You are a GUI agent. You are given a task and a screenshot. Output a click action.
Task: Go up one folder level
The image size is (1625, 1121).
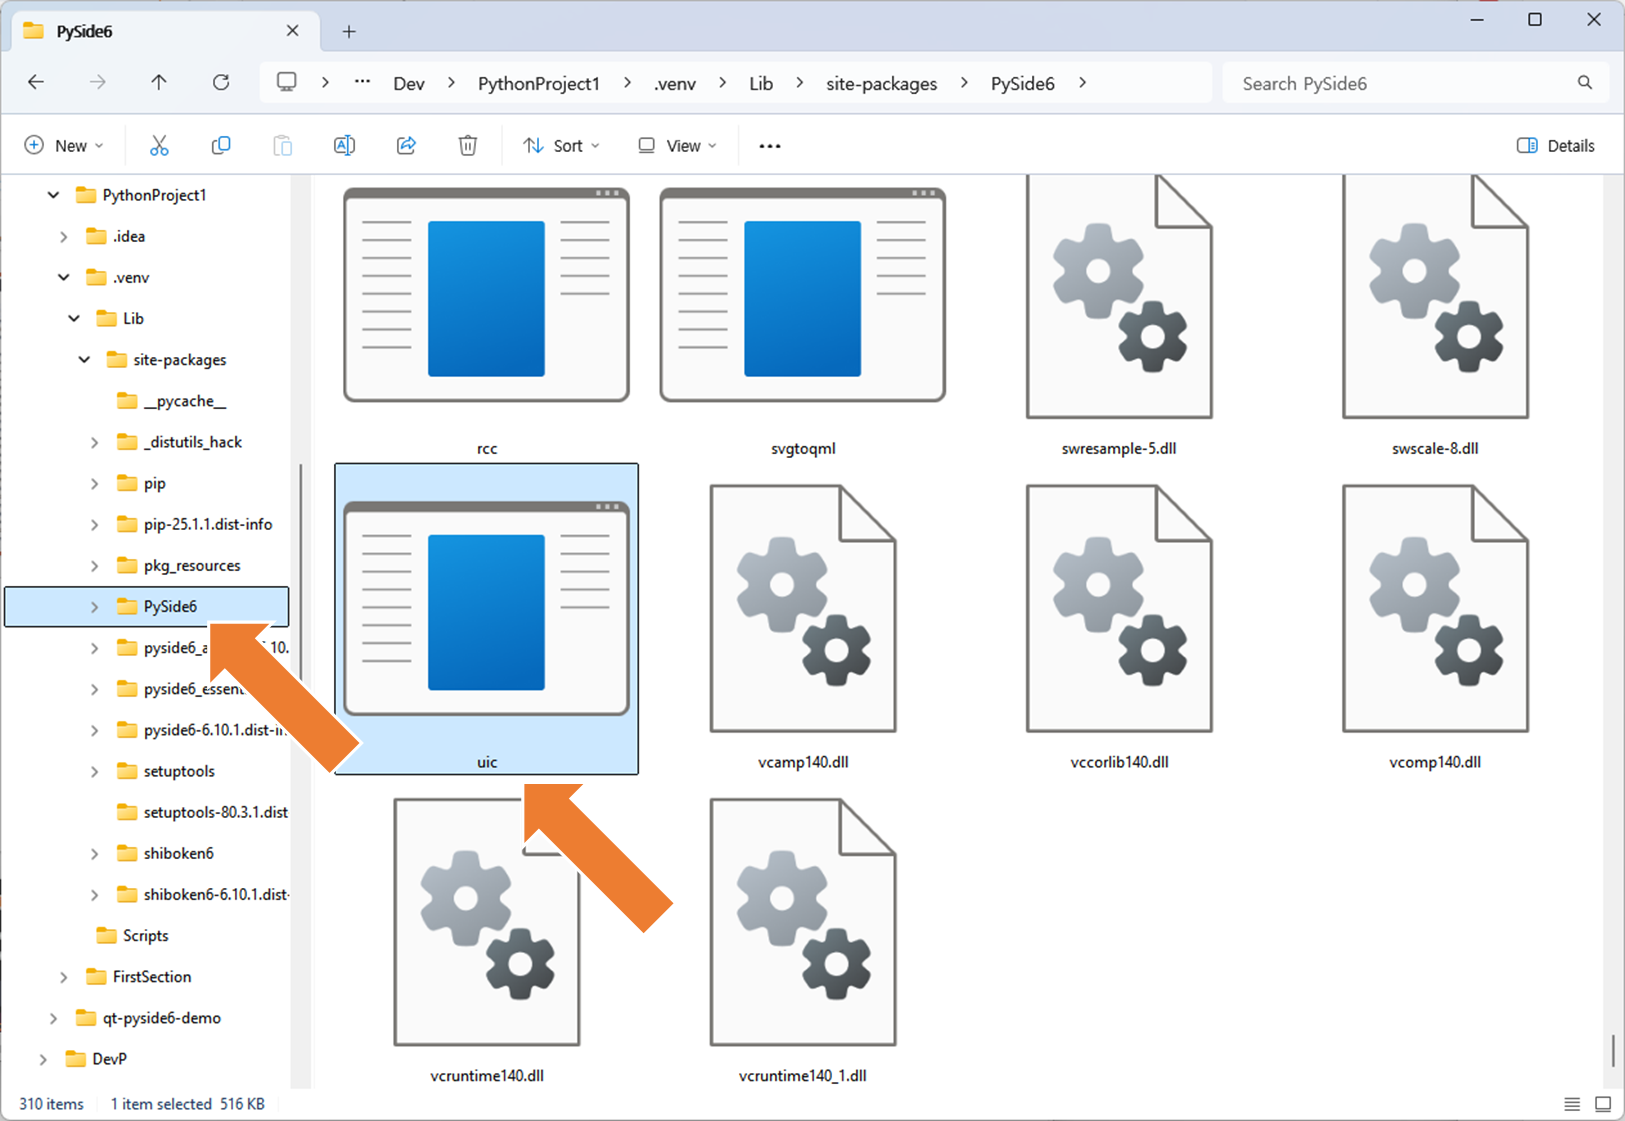pos(159,83)
